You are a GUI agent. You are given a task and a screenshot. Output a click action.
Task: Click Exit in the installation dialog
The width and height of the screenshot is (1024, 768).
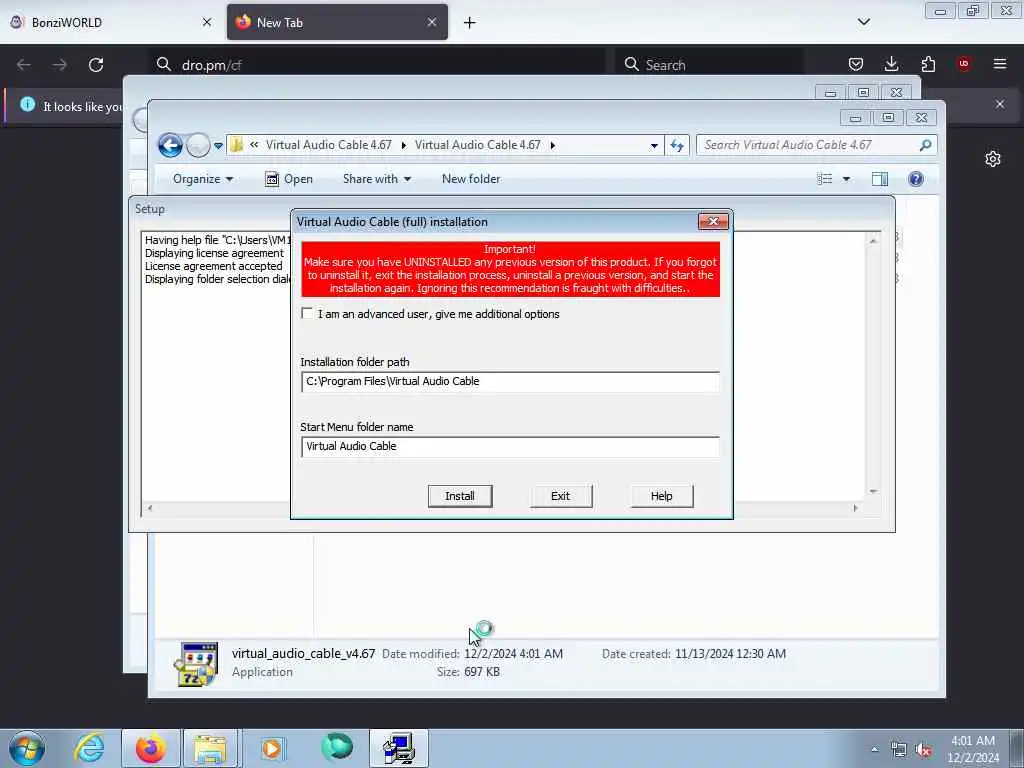[560, 496]
